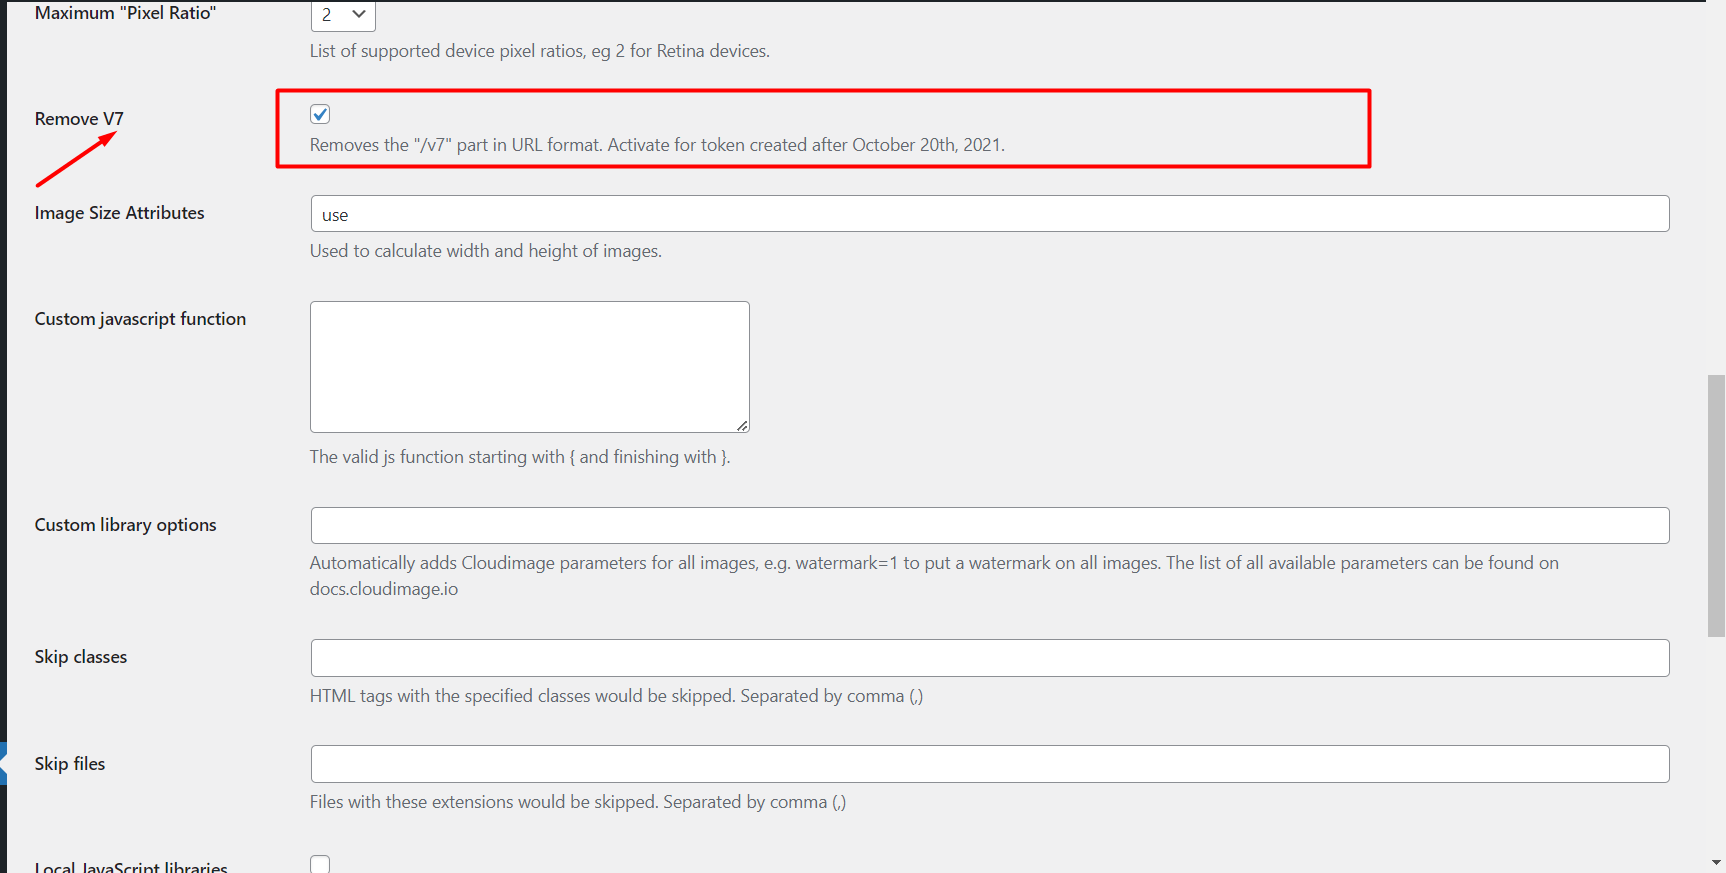1726x873 pixels.
Task: Focus the Custom javascript function textarea
Action: click(x=529, y=366)
